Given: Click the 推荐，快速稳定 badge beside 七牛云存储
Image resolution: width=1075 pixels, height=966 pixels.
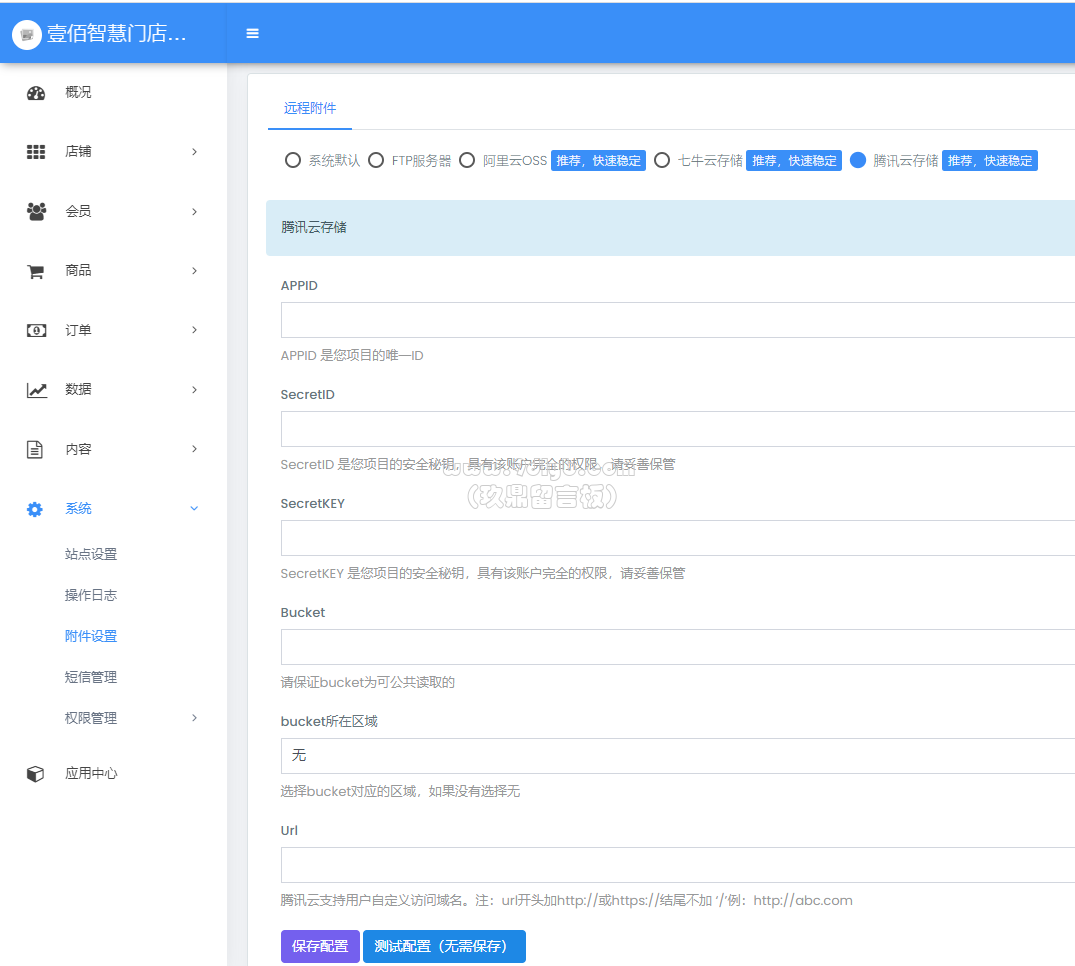Looking at the screenshot, I should 794,160.
